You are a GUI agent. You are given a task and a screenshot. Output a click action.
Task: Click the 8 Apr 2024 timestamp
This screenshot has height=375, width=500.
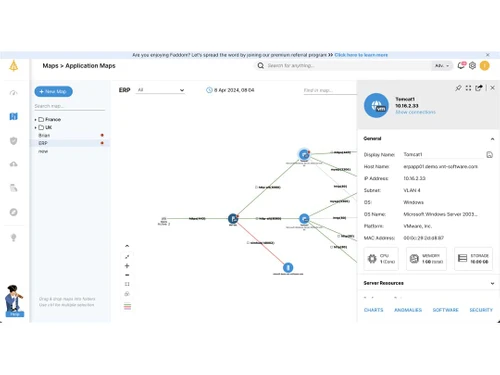(x=234, y=90)
